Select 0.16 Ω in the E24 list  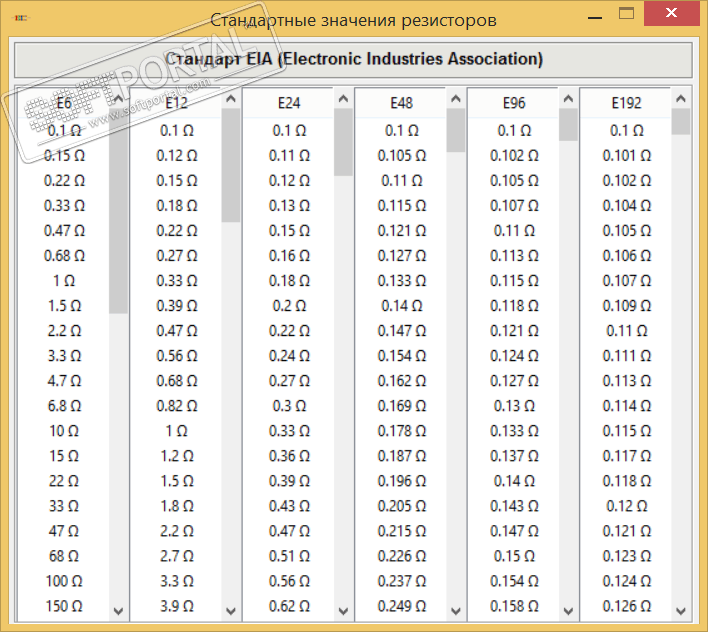coord(289,256)
